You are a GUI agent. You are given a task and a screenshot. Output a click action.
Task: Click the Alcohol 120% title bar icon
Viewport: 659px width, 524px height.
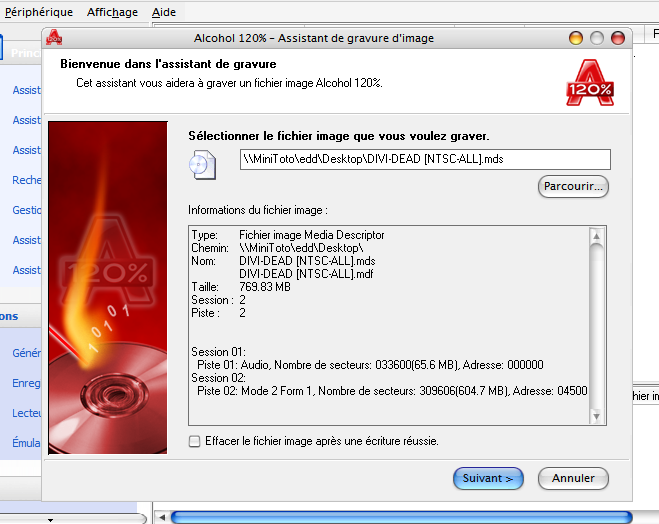[55, 38]
